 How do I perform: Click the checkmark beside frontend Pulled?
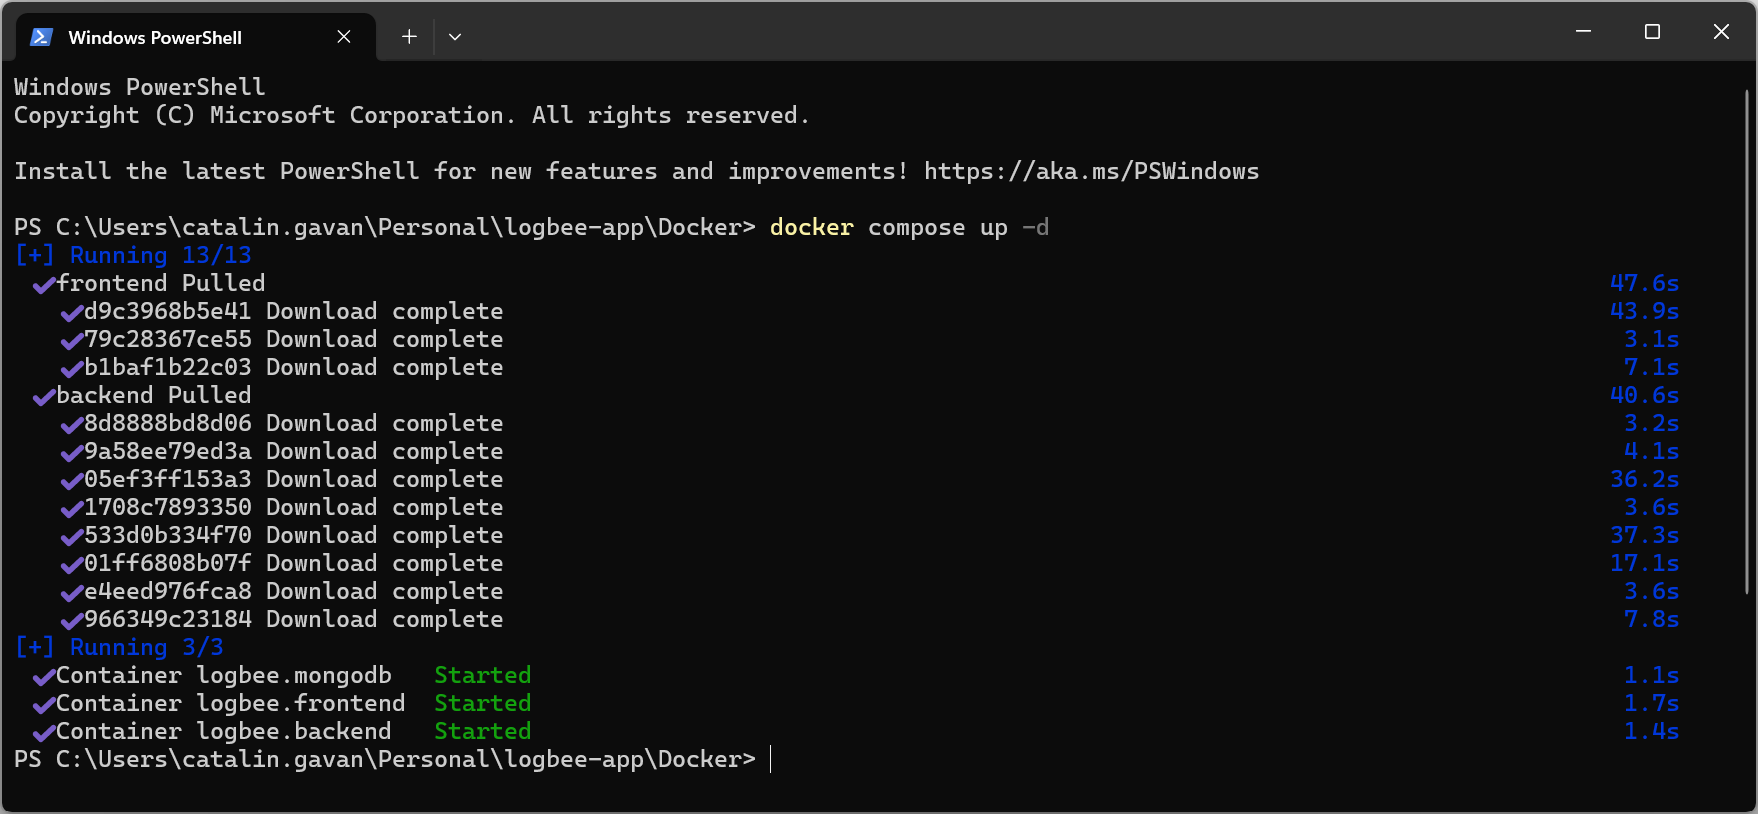(43, 285)
